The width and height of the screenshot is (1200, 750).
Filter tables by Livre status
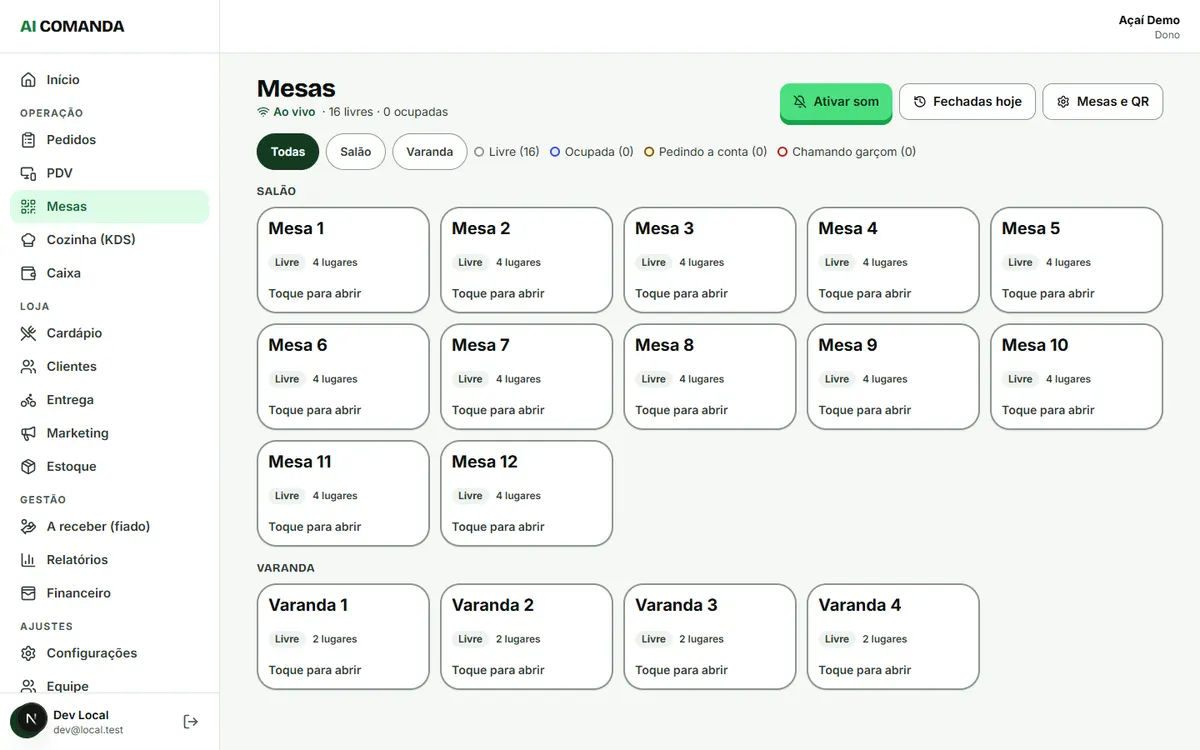507,152
